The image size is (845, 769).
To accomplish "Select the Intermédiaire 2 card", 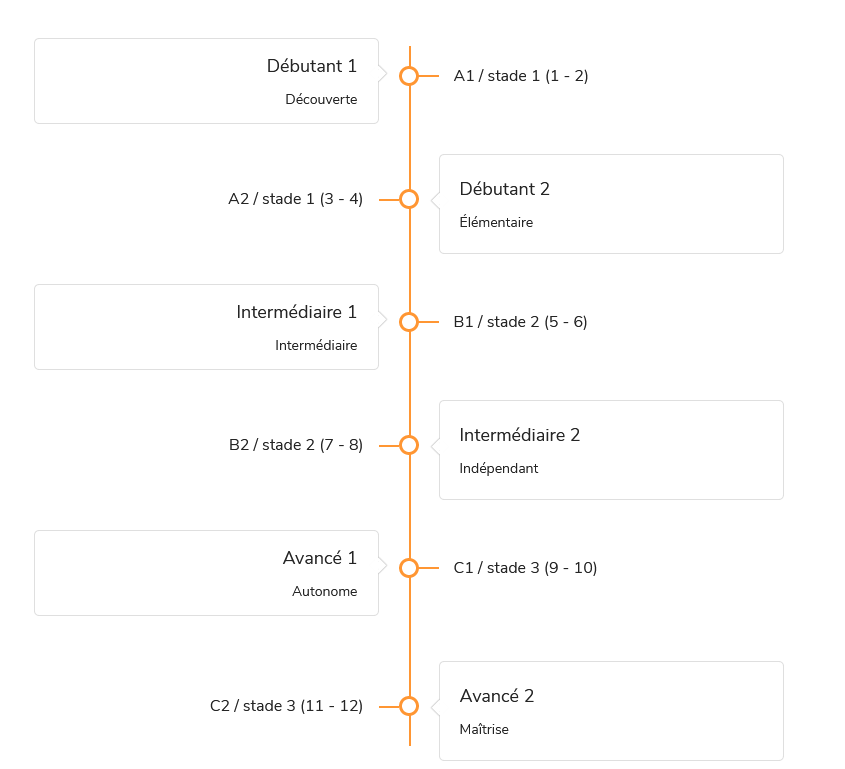I will coord(611,450).
